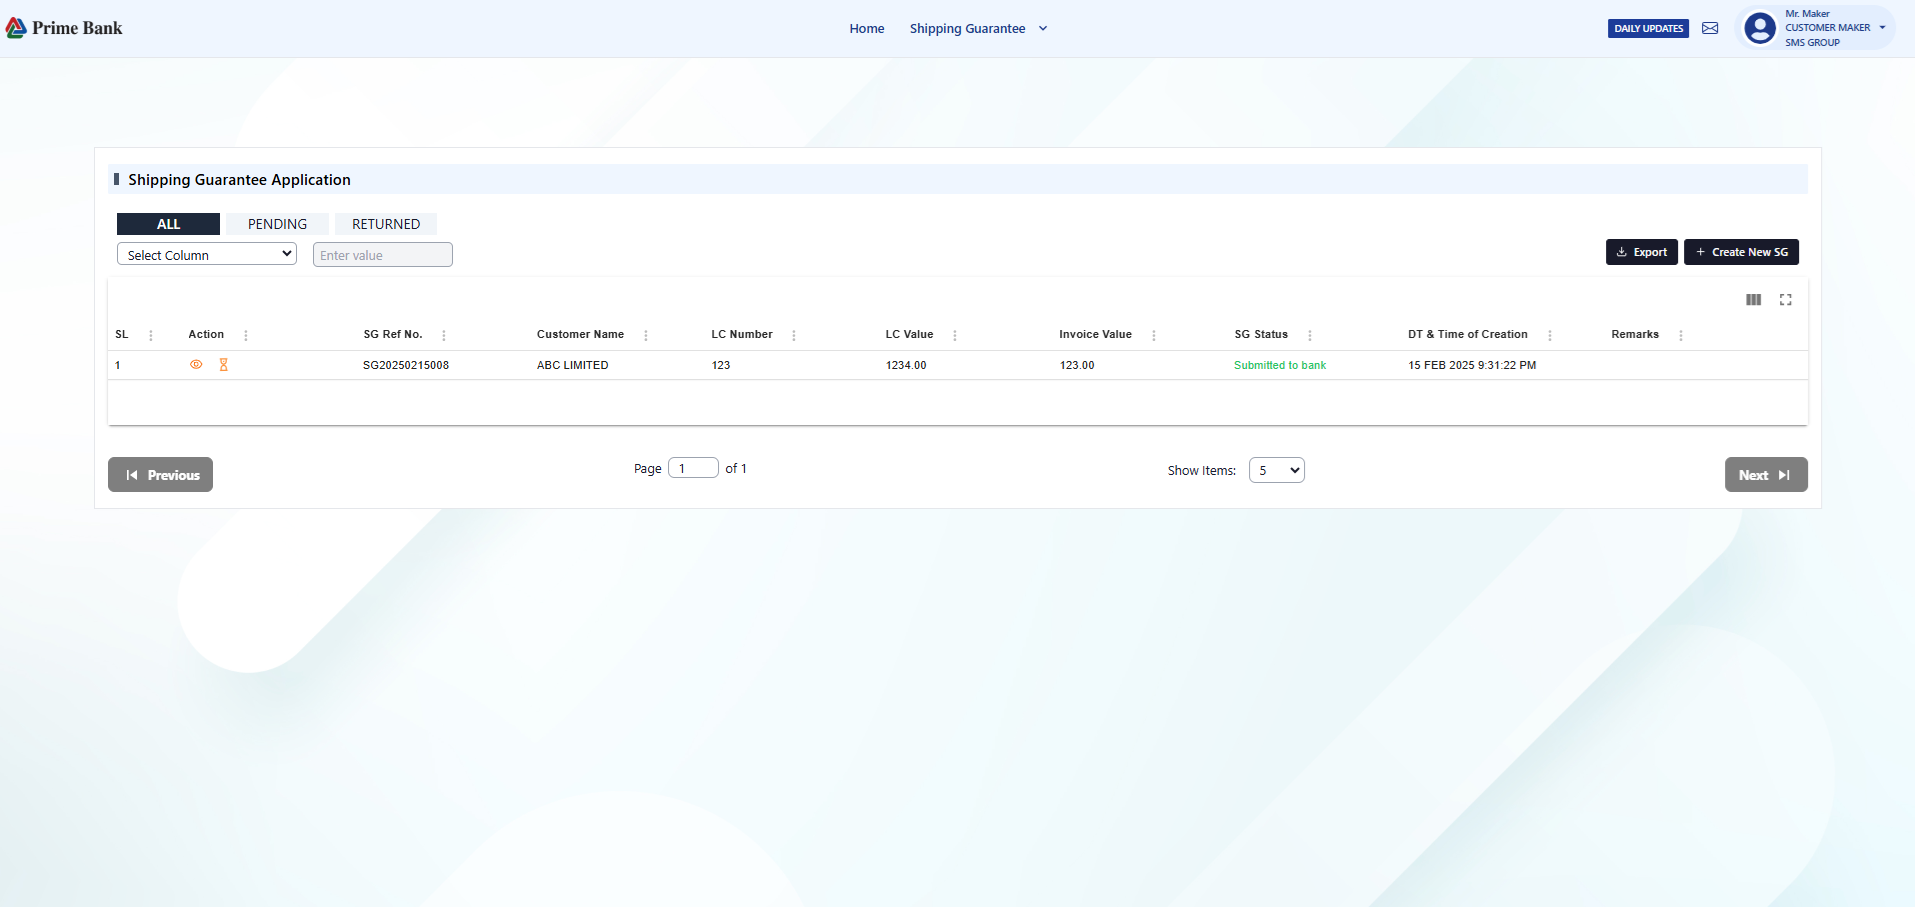Click the ABC LIMITED customer cell
1915x907 pixels.
pyautogui.click(x=572, y=365)
